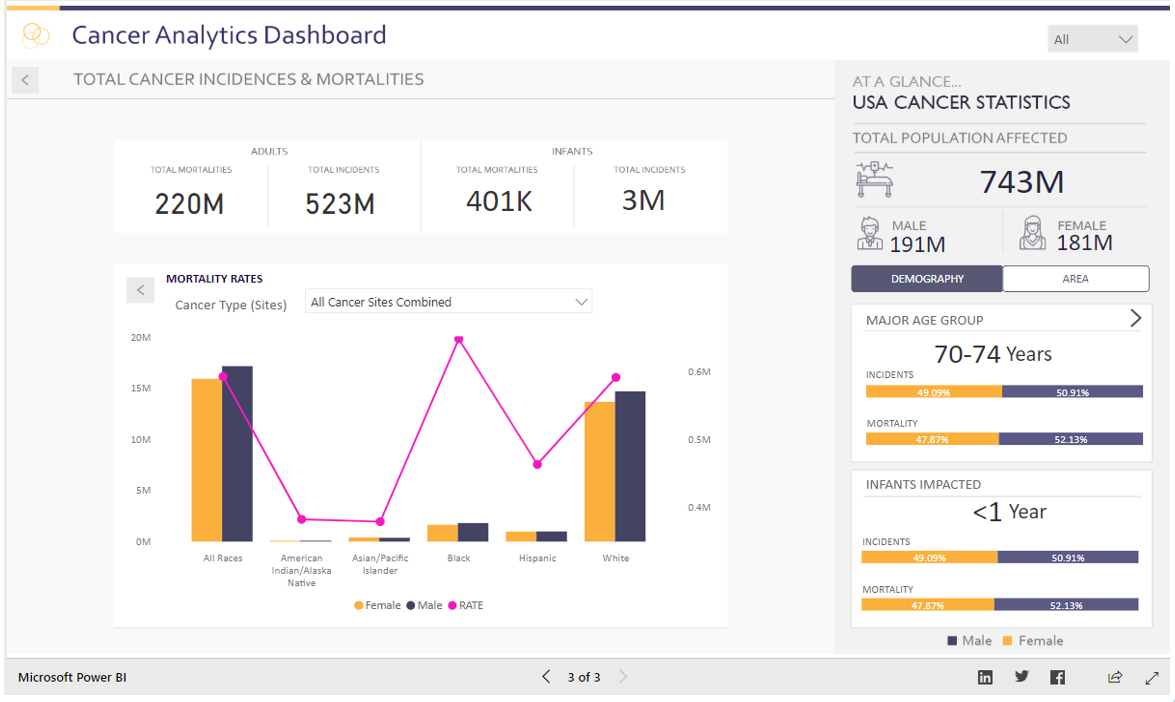This screenshot has width=1175, height=702.
Task: Click the Twitter icon in the footer
Action: coord(1021,677)
